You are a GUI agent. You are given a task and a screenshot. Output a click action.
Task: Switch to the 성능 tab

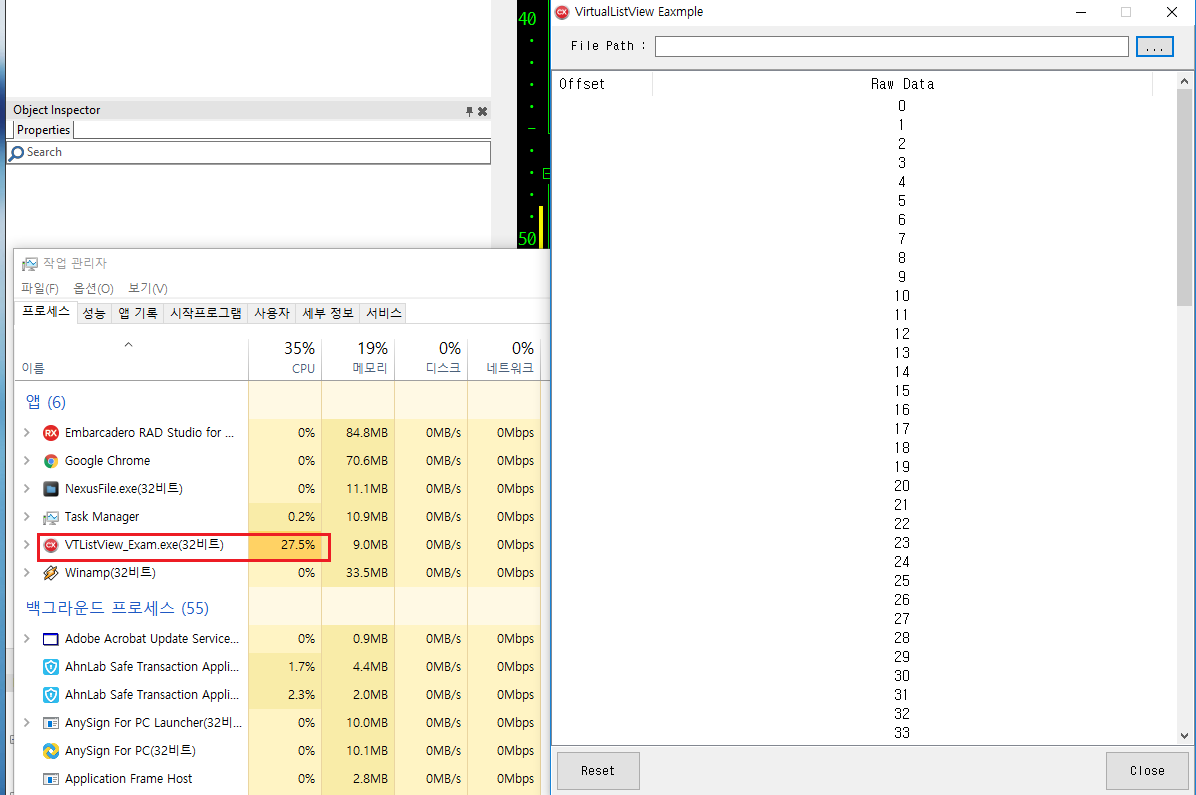[94, 313]
